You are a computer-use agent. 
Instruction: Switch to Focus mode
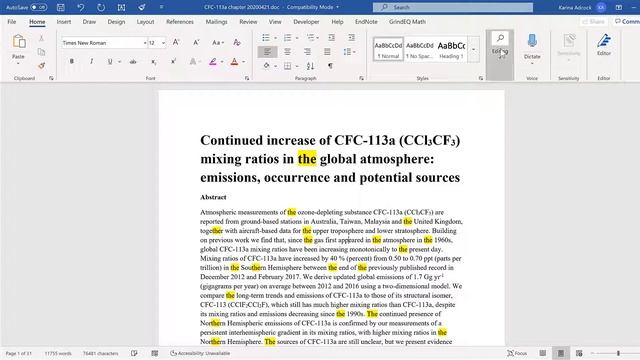pos(517,353)
